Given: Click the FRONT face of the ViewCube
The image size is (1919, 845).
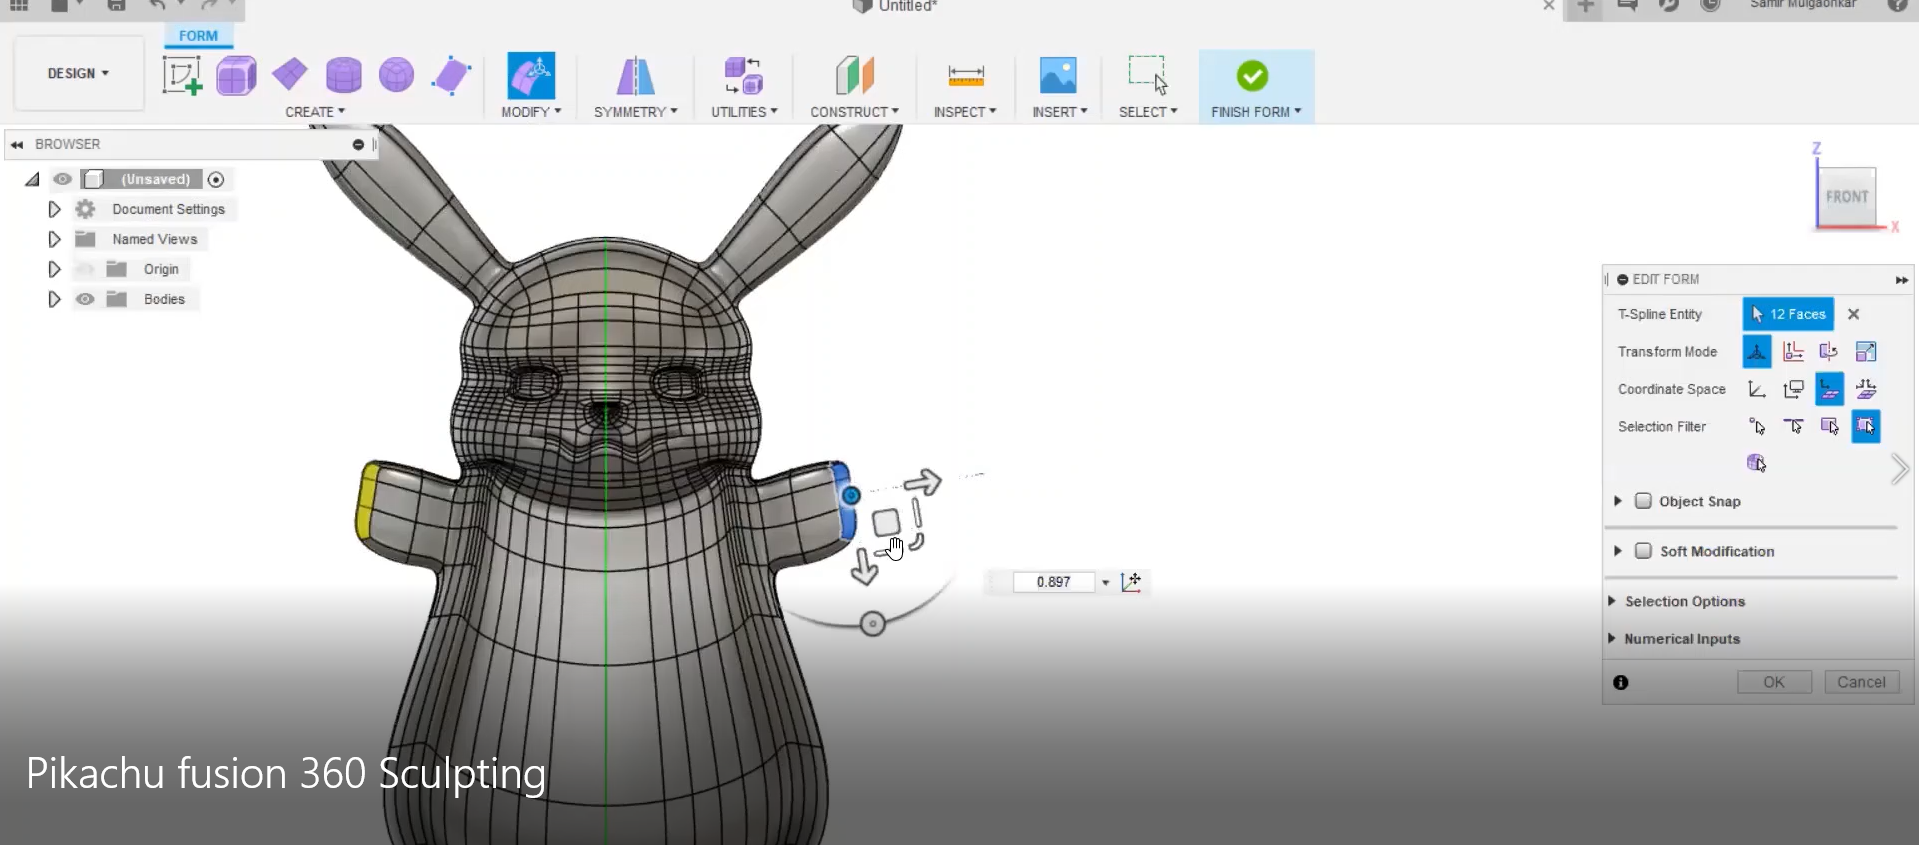Looking at the screenshot, I should click(x=1846, y=197).
